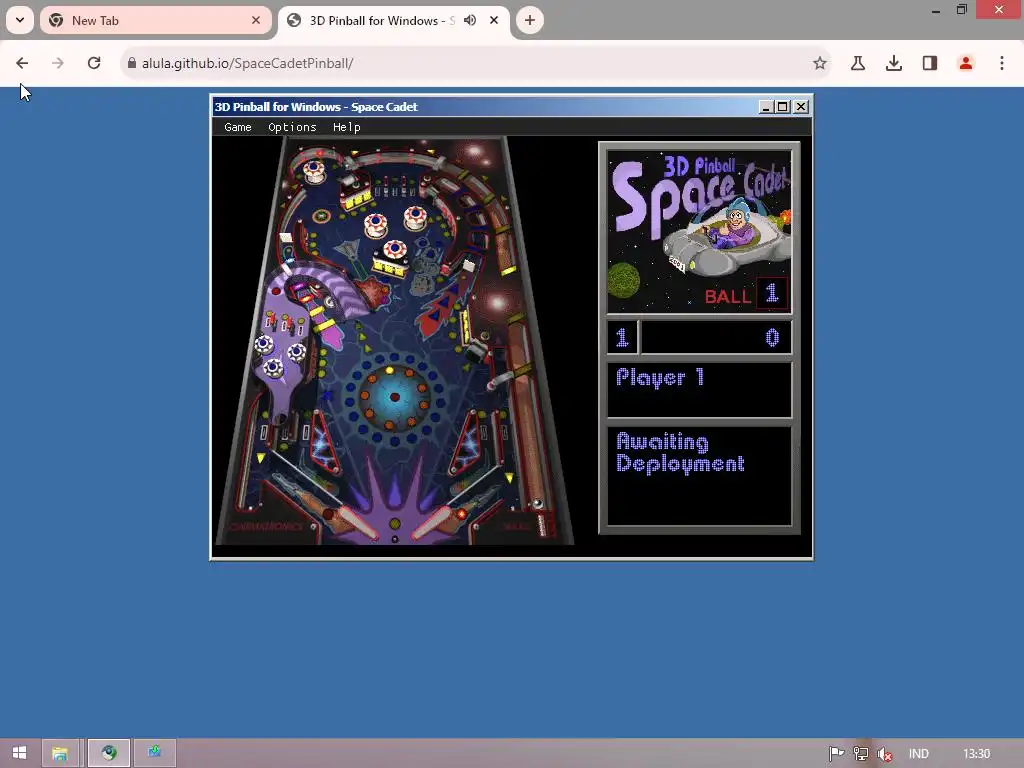This screenshot has width=1024, height=768.
Task: Maximize the 3D Pinball game window
Action: click(x=783, y=106)
